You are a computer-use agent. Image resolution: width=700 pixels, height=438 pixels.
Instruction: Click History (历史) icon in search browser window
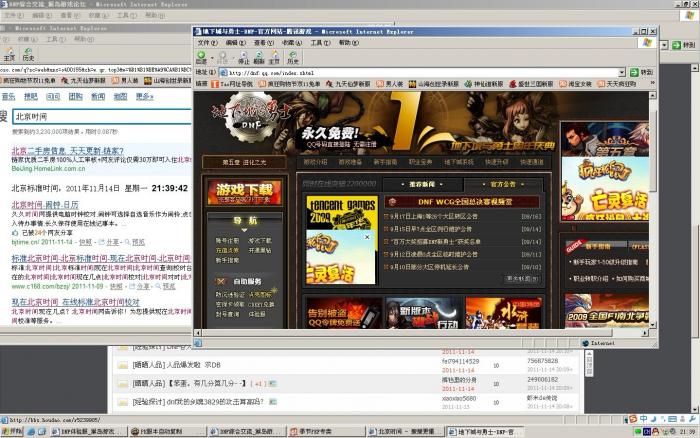(x=28, y=54)
